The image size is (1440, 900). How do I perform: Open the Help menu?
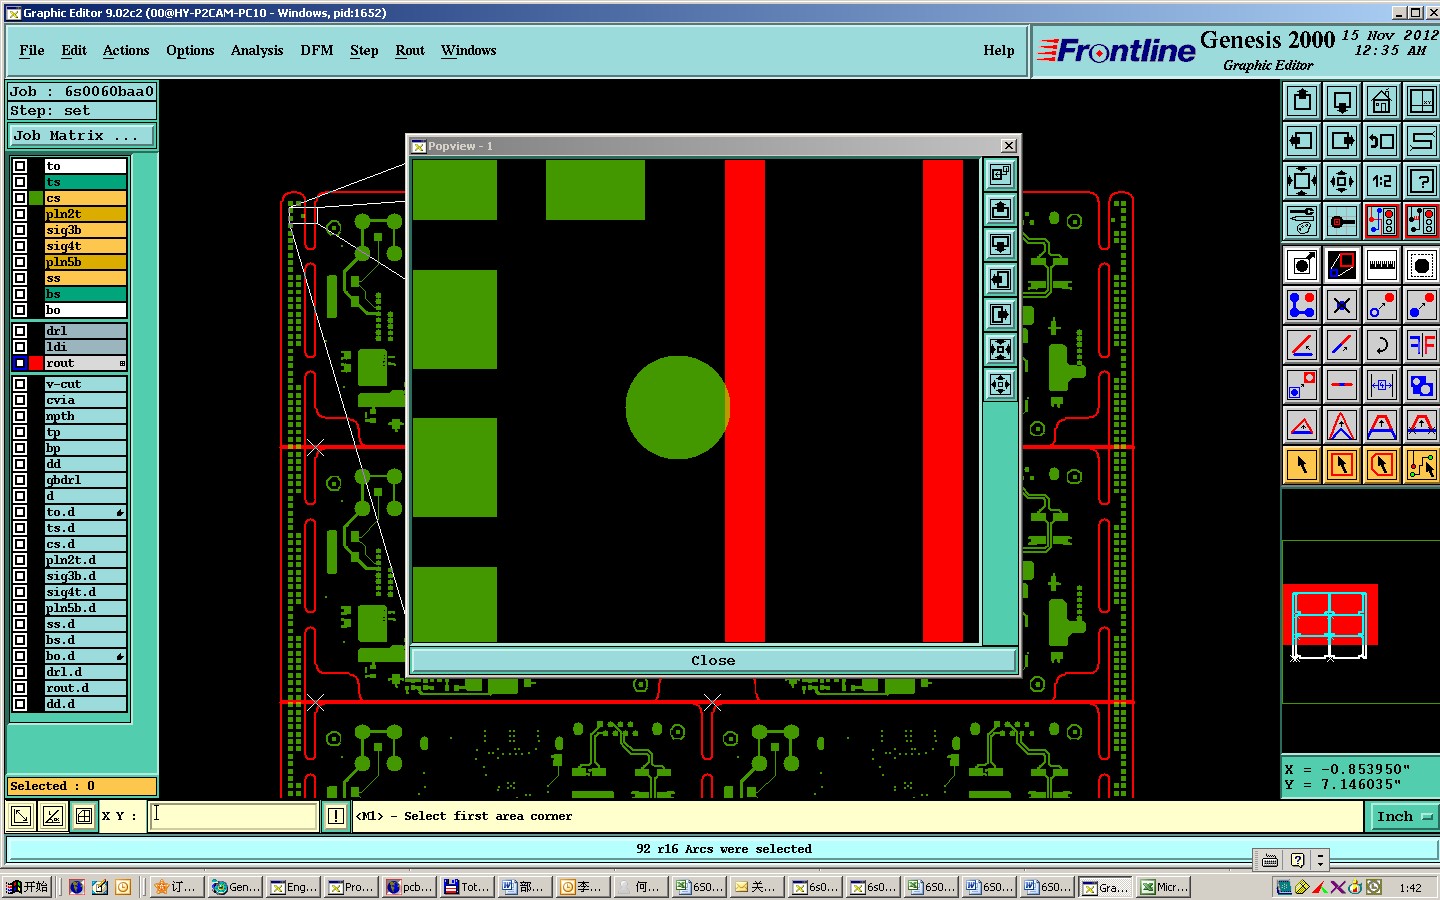click(999, 50)
